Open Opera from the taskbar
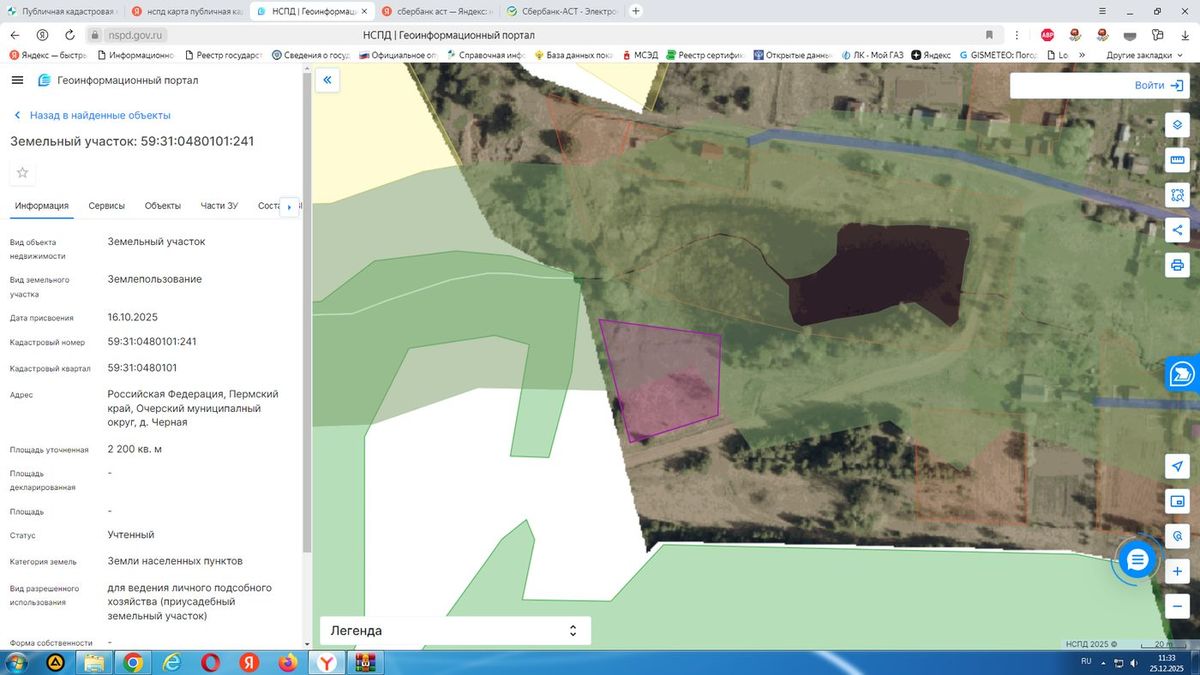Viewport: 1200px width, 675px height. [x=210, y=662]
